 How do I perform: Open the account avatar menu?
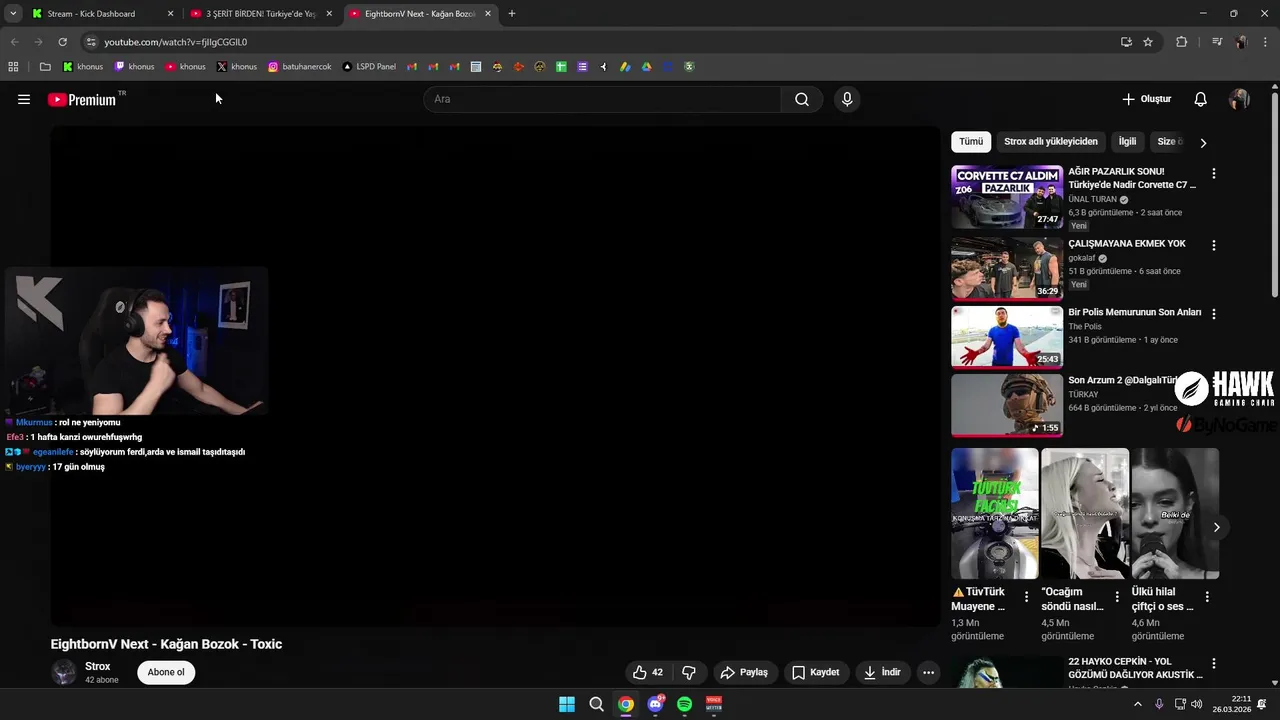coord(1239,99)
